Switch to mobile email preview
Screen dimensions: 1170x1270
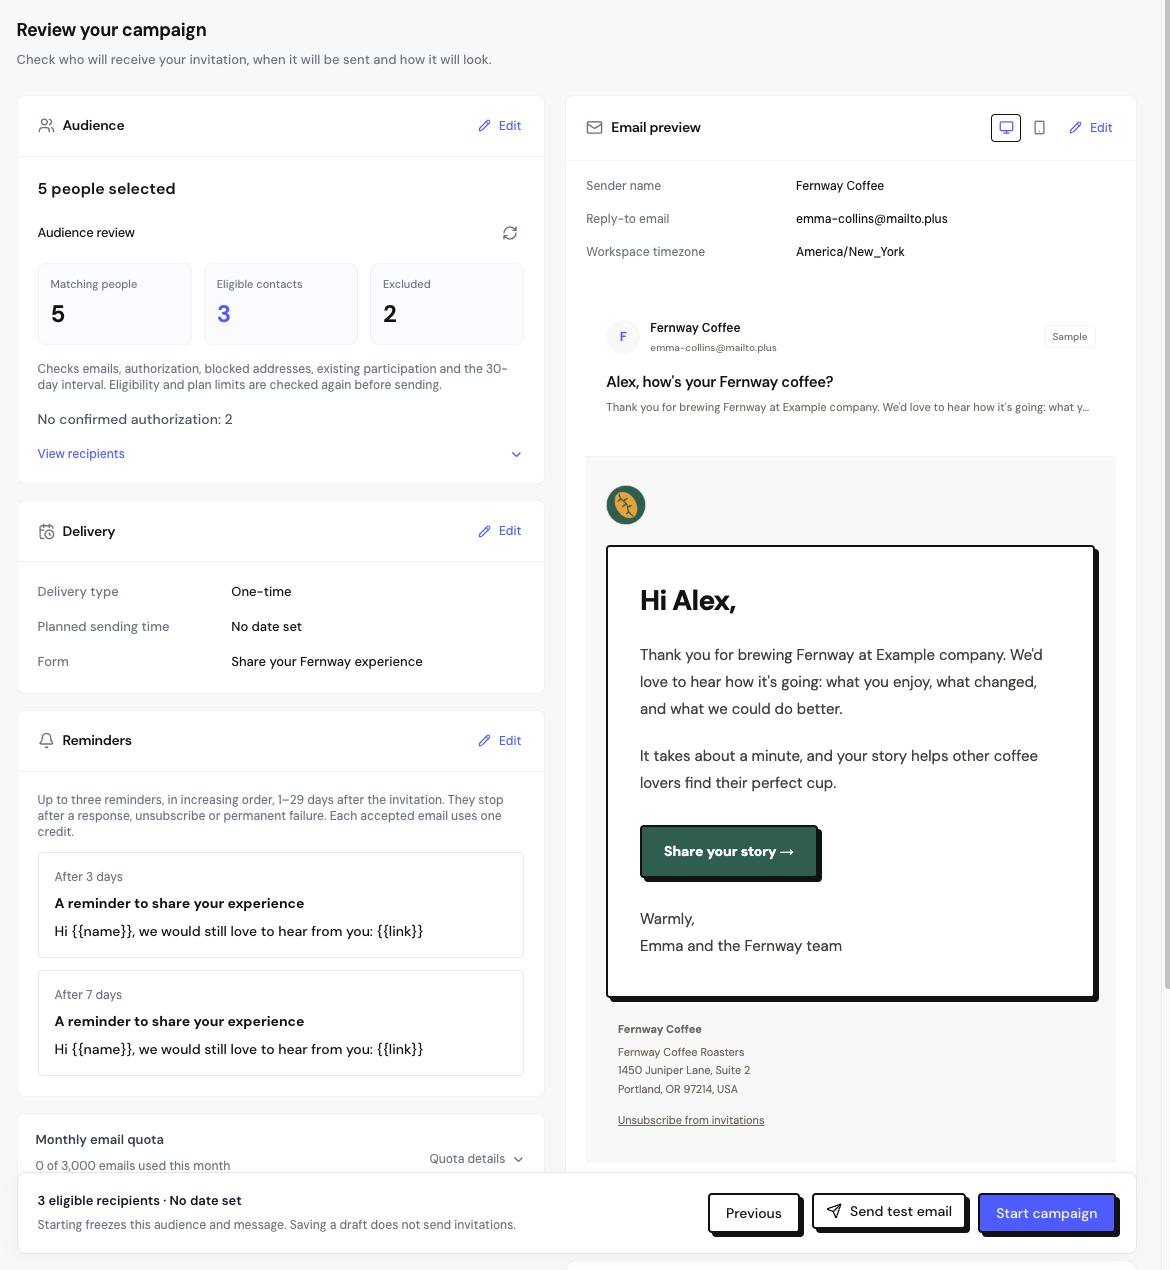pyautogui.click(x=1039, y=128)
